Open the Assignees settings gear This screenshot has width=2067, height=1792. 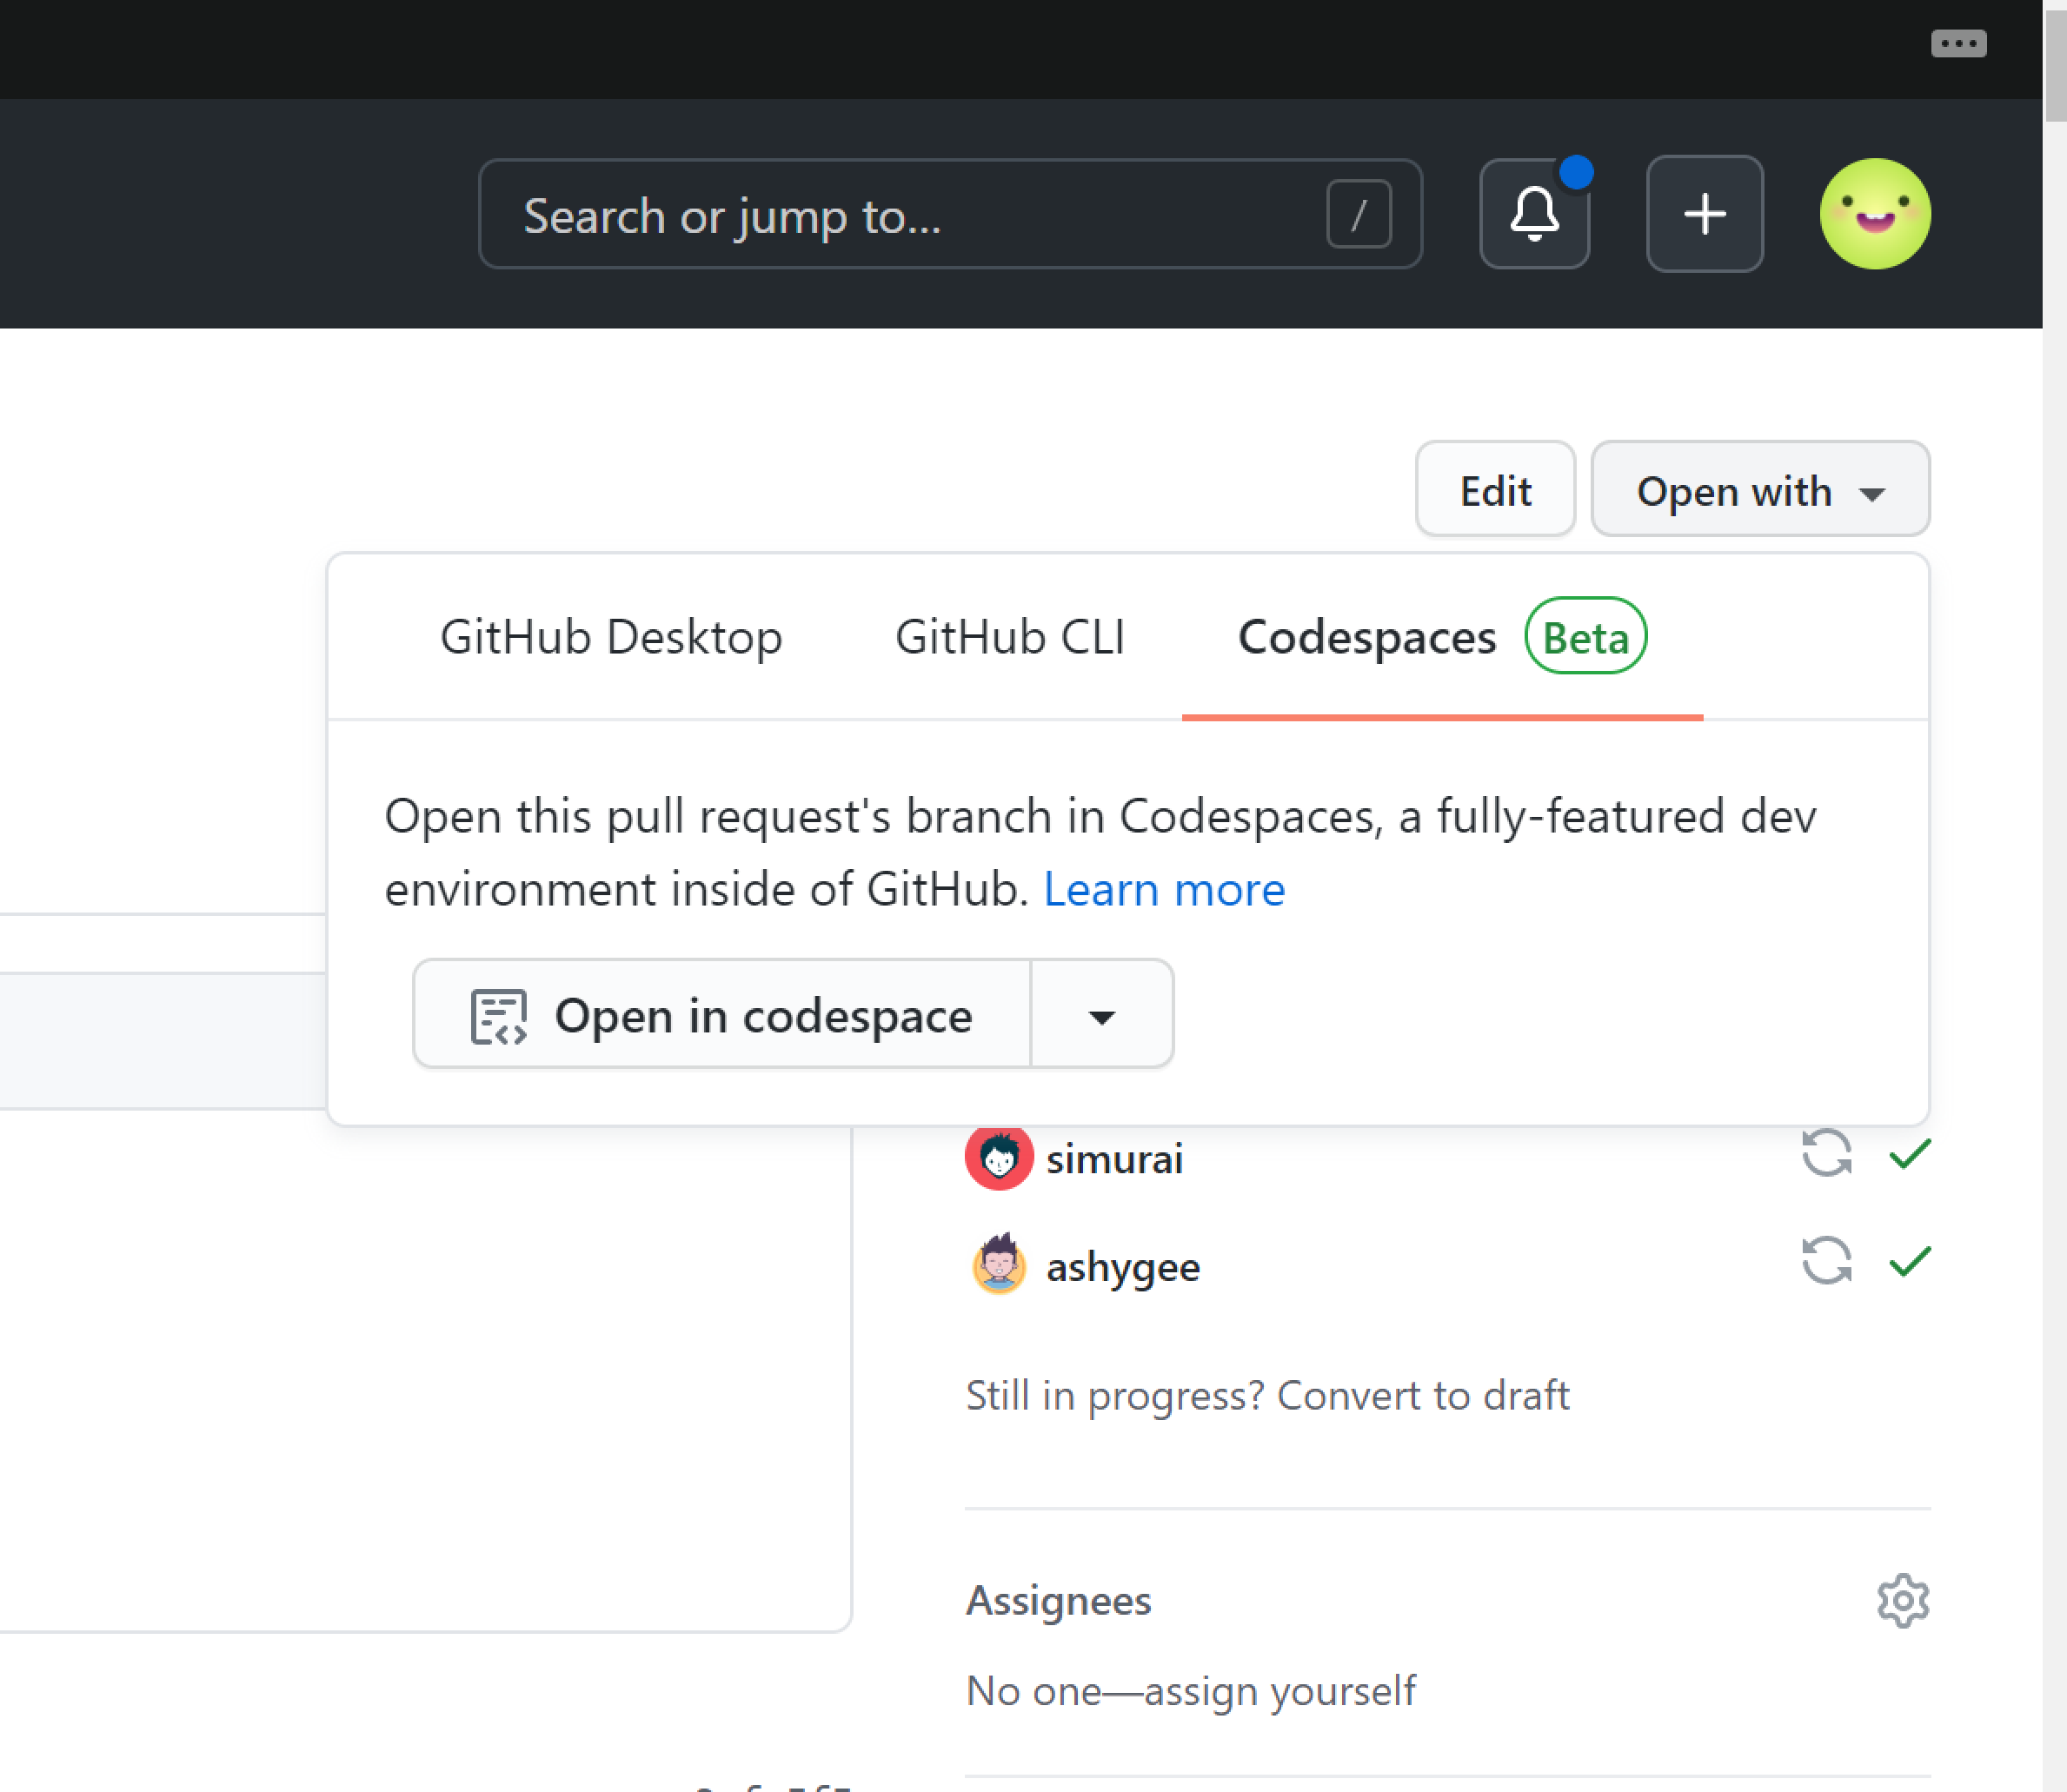[x=1902, y=1600]
